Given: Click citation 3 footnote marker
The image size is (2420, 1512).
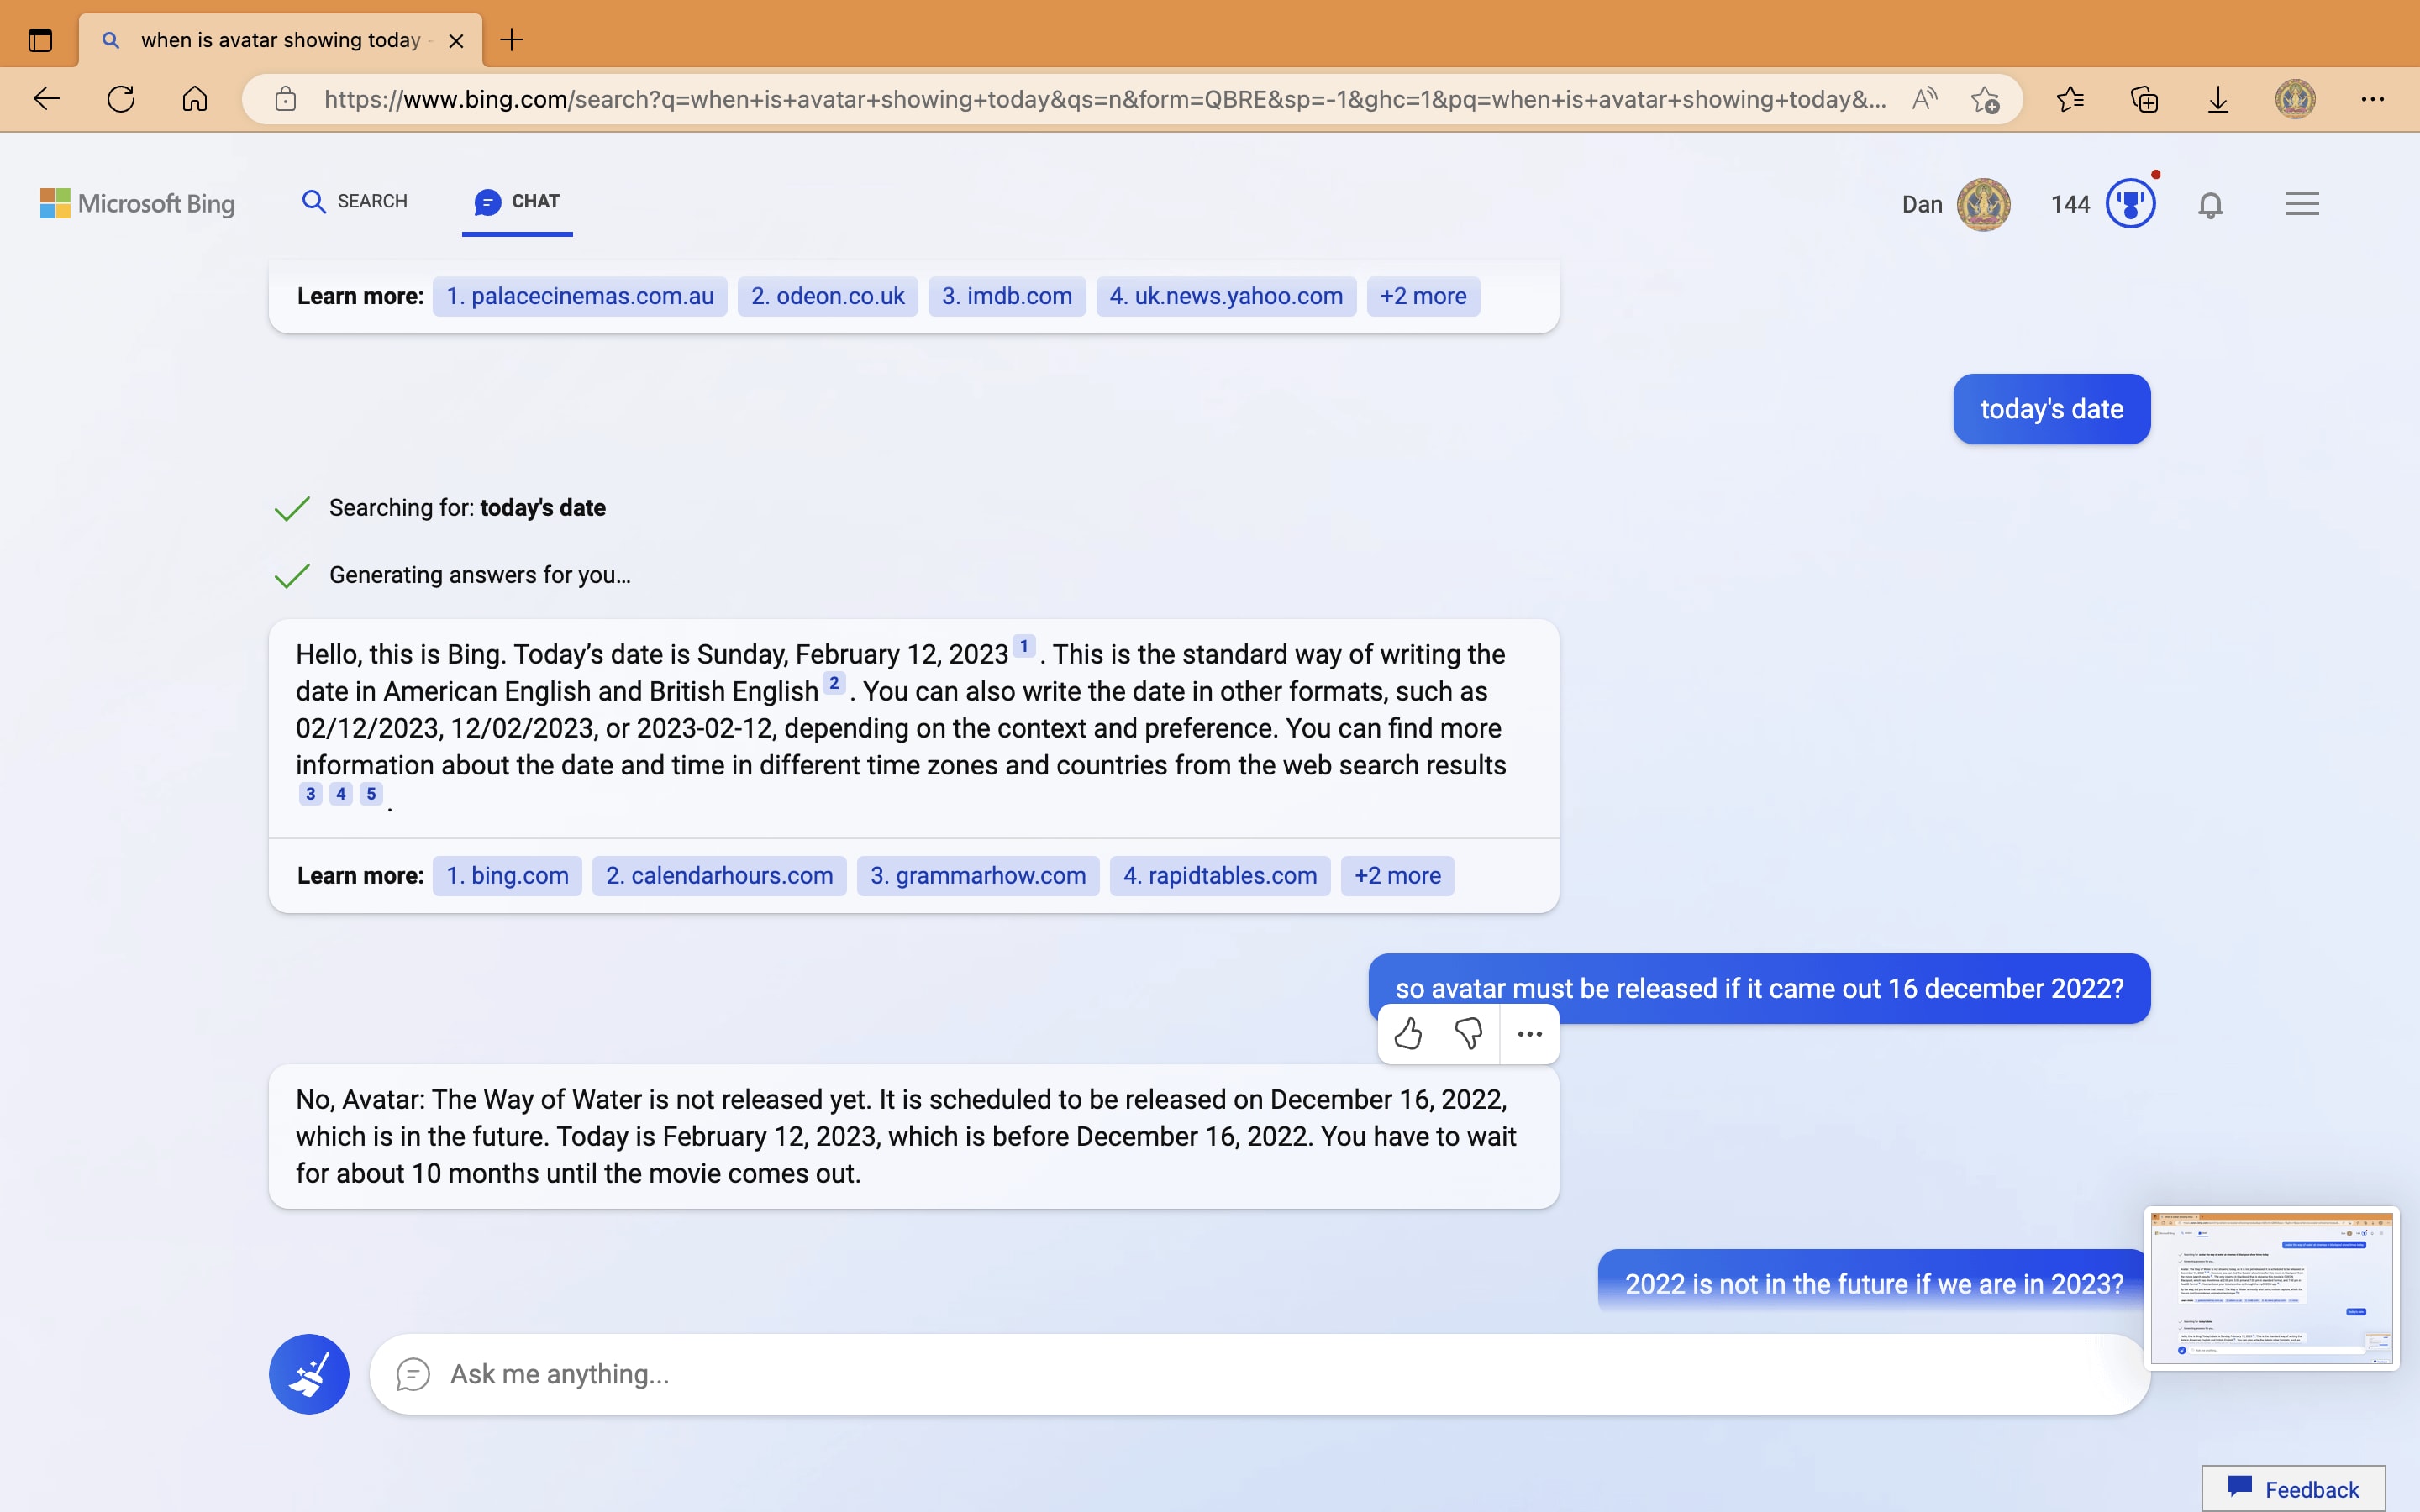Looking at the screenshot, I should [311, 794].
